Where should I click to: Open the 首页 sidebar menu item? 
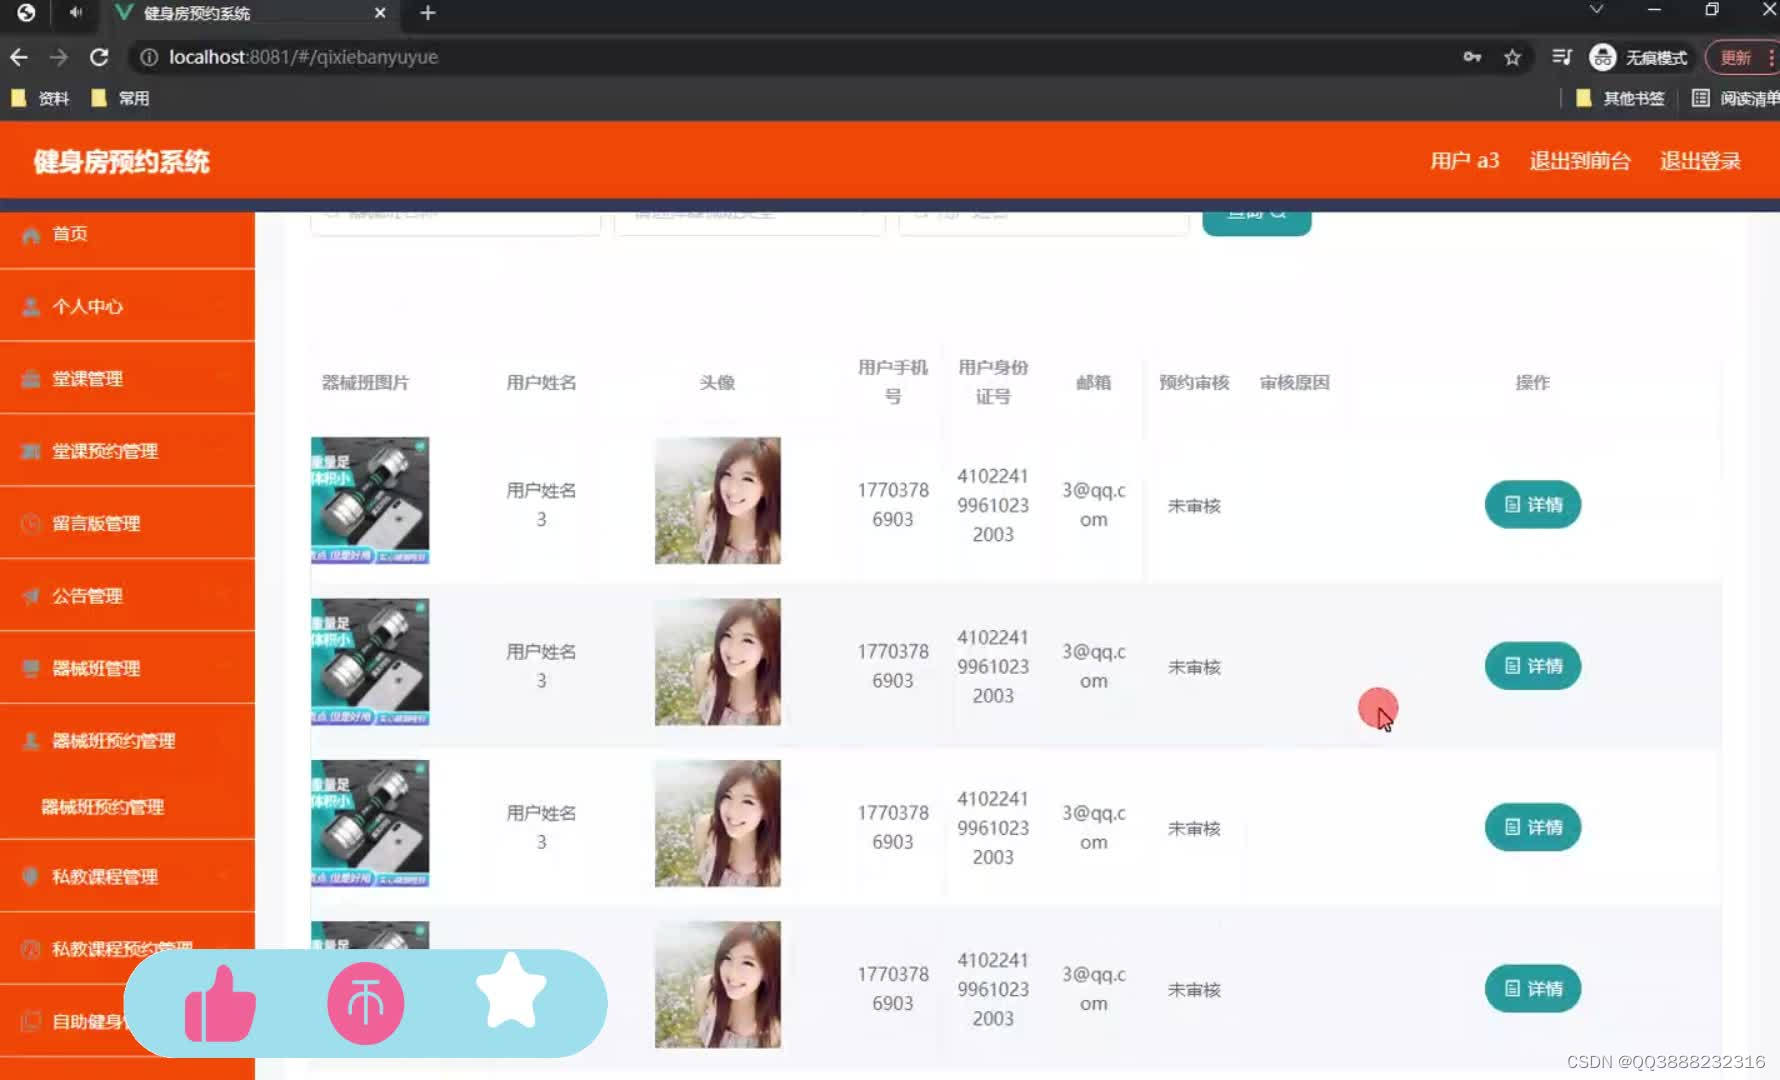[x=127, y=234]
